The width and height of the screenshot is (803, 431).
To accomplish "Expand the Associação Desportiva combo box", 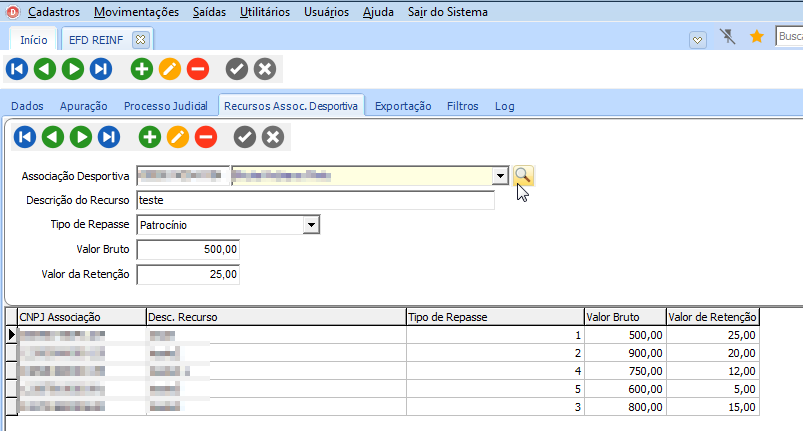I will (500, 176).
